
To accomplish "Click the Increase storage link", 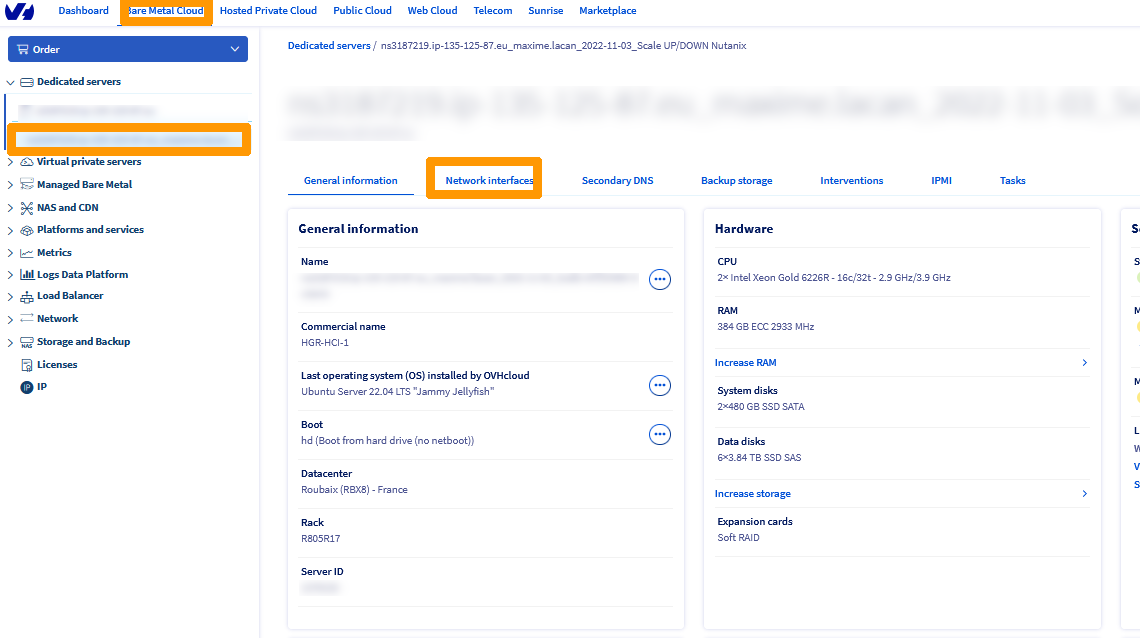I will (753, 494).
